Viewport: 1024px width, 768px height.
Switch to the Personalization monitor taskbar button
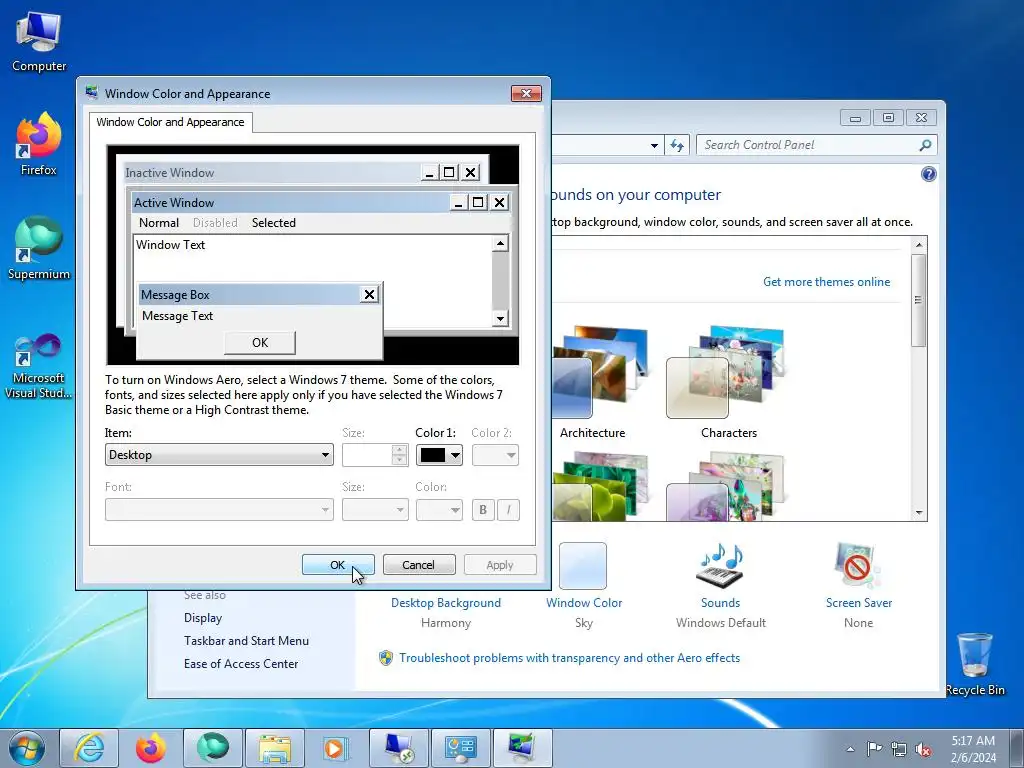pos(523,748)
